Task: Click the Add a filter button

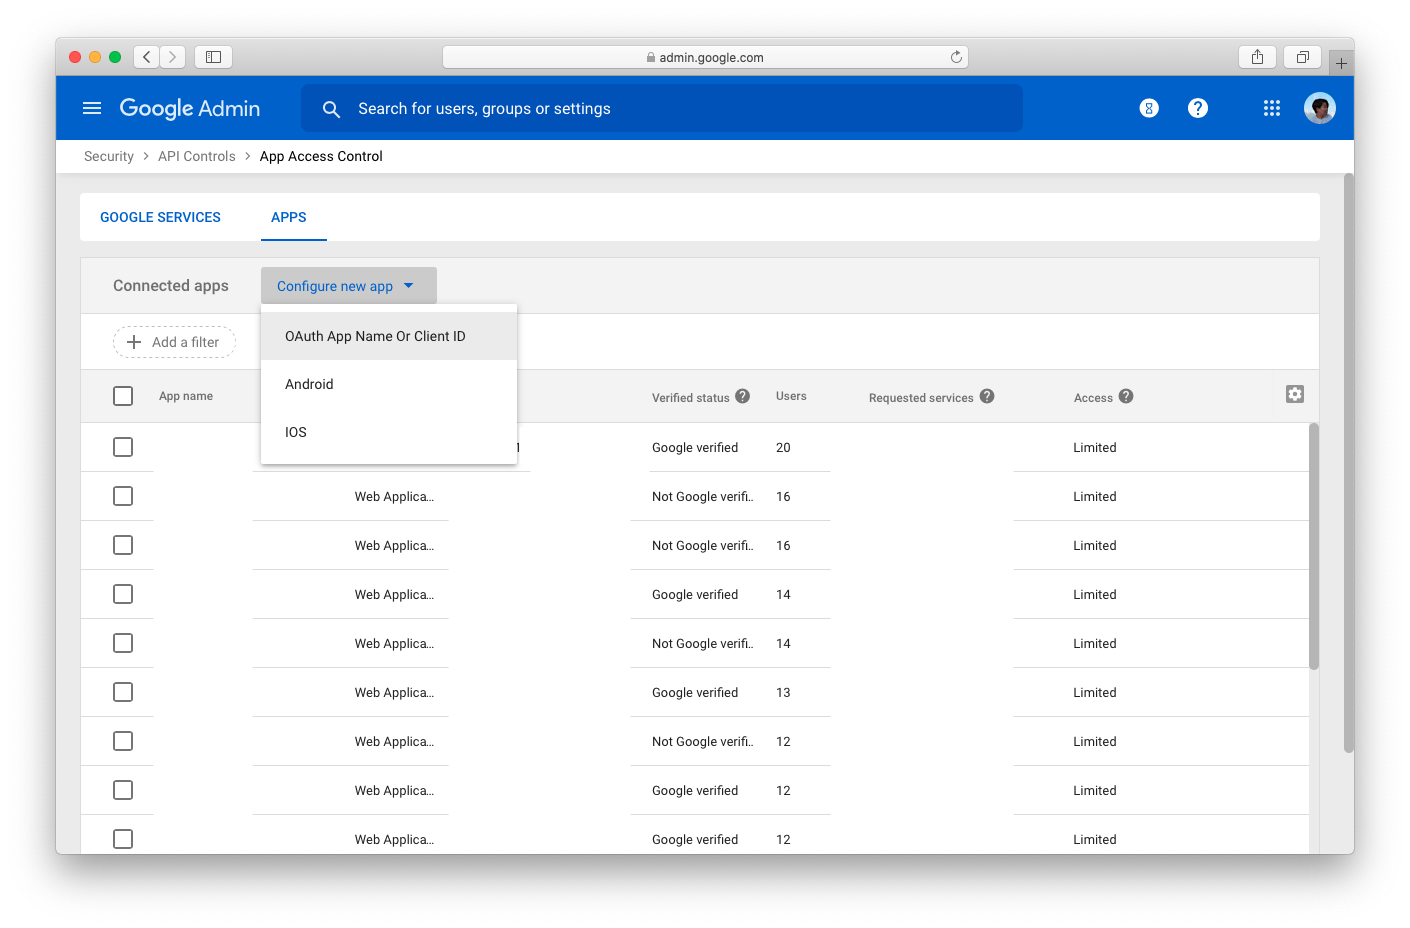Action: 174,341
